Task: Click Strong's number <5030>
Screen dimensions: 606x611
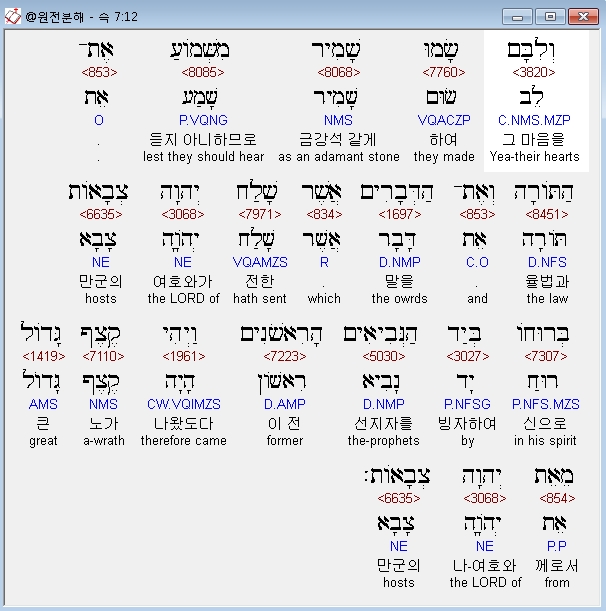Action: pos(383,356)
